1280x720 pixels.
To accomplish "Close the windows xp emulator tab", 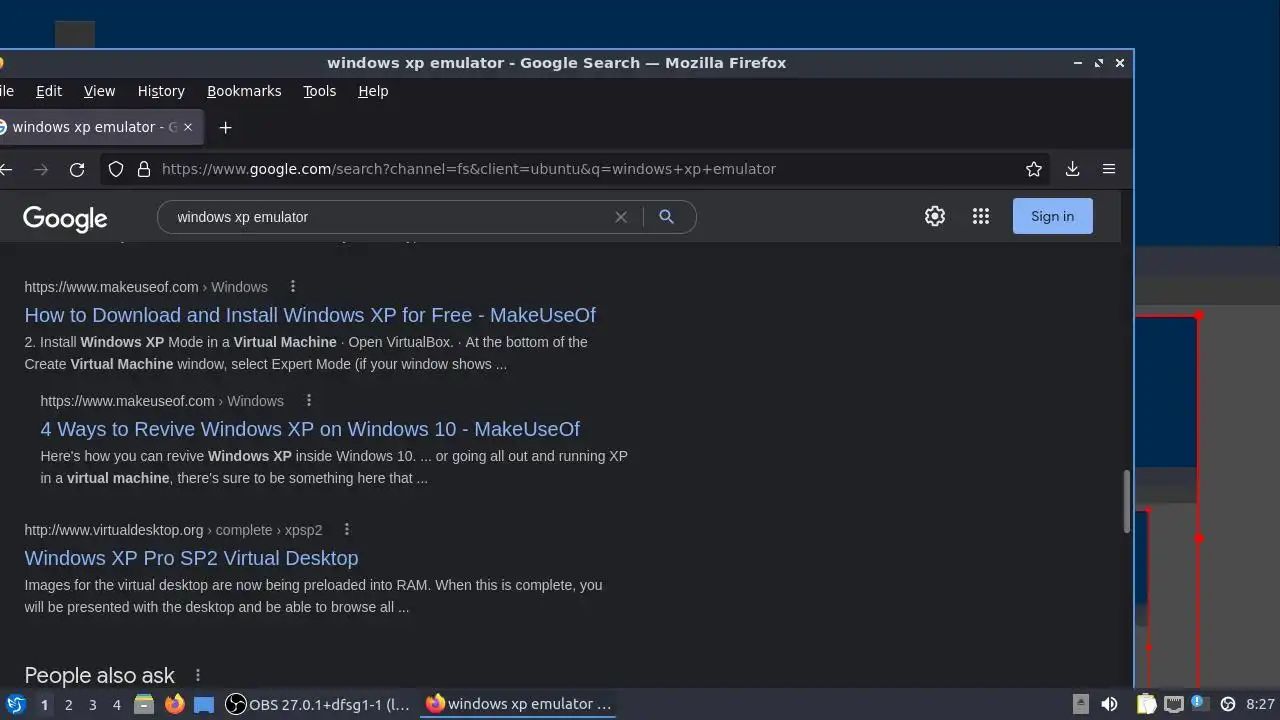I will tap(187, 127).
